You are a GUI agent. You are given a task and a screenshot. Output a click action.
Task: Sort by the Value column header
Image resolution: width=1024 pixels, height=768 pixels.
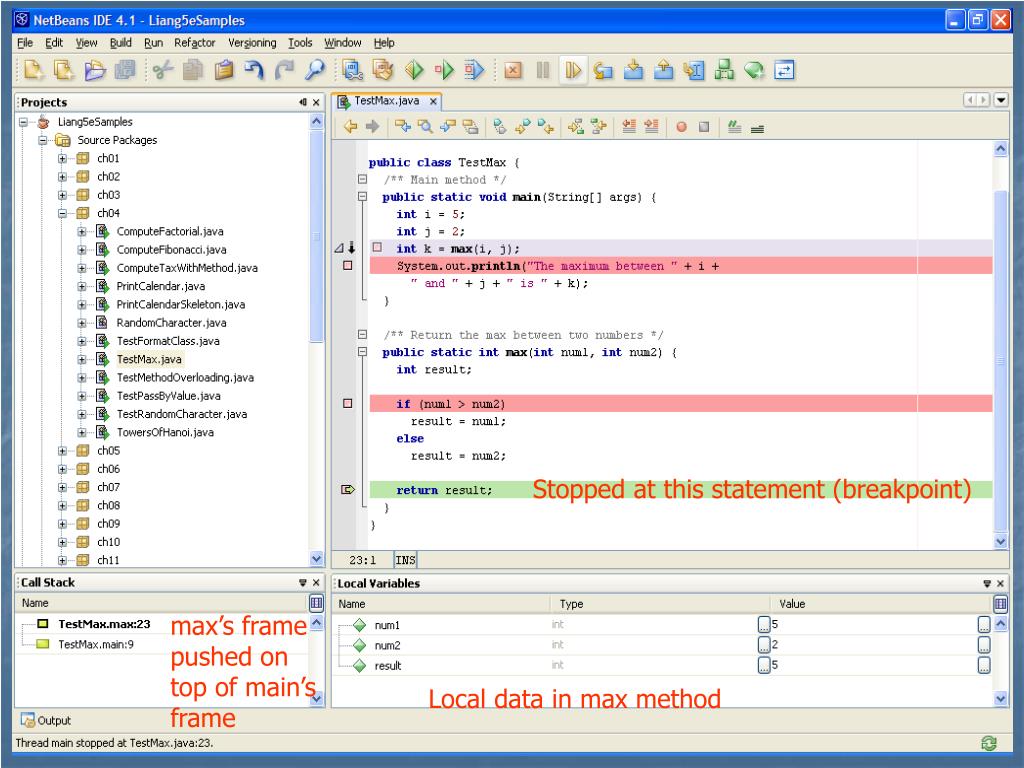click(881, 604)
